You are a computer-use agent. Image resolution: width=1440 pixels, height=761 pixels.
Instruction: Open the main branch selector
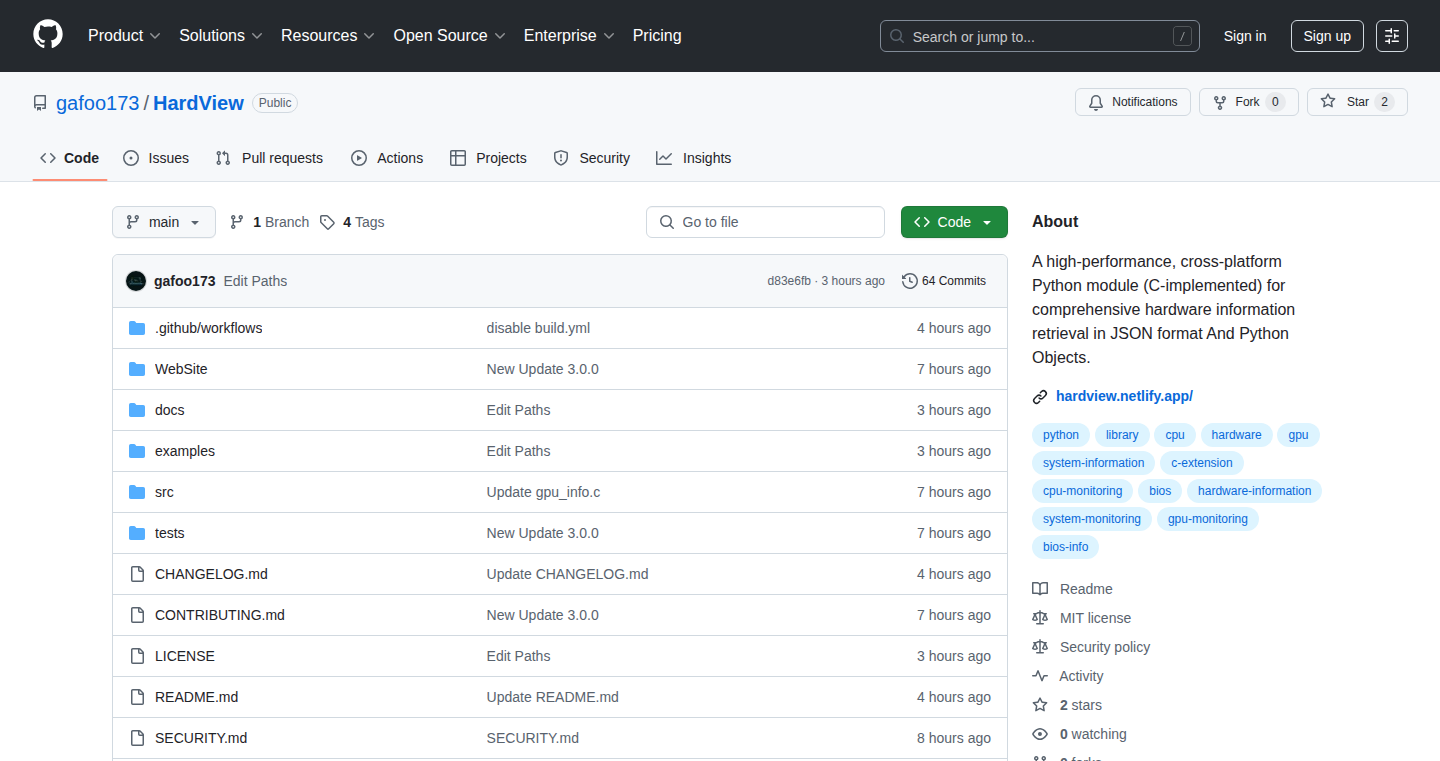[164, 222]
